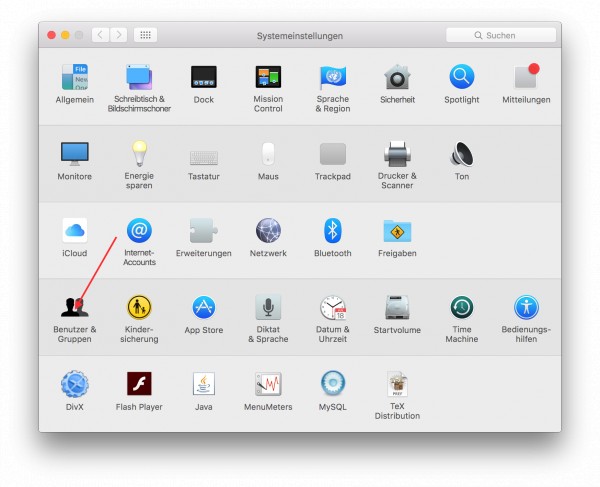Open Freigaben sharing settings
This screenshot has width=600, height=487.
click(x=397, y=230)
